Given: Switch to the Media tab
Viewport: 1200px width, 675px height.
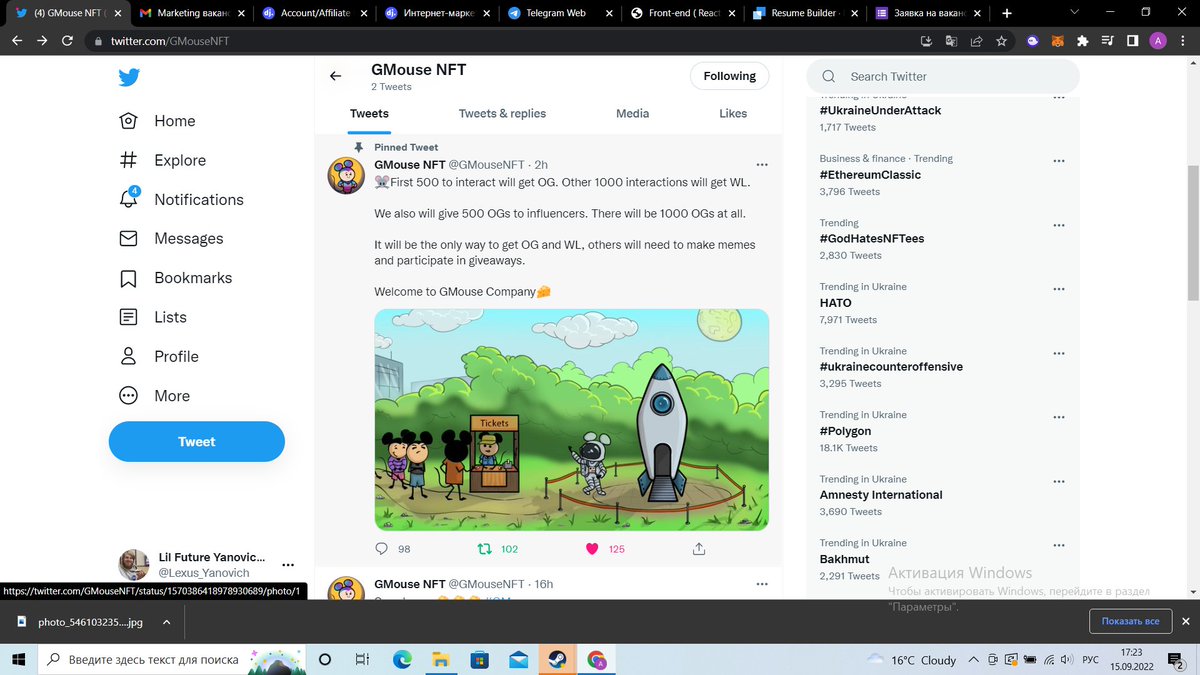Looking at the screenshot, I should (x=632, y=114).
